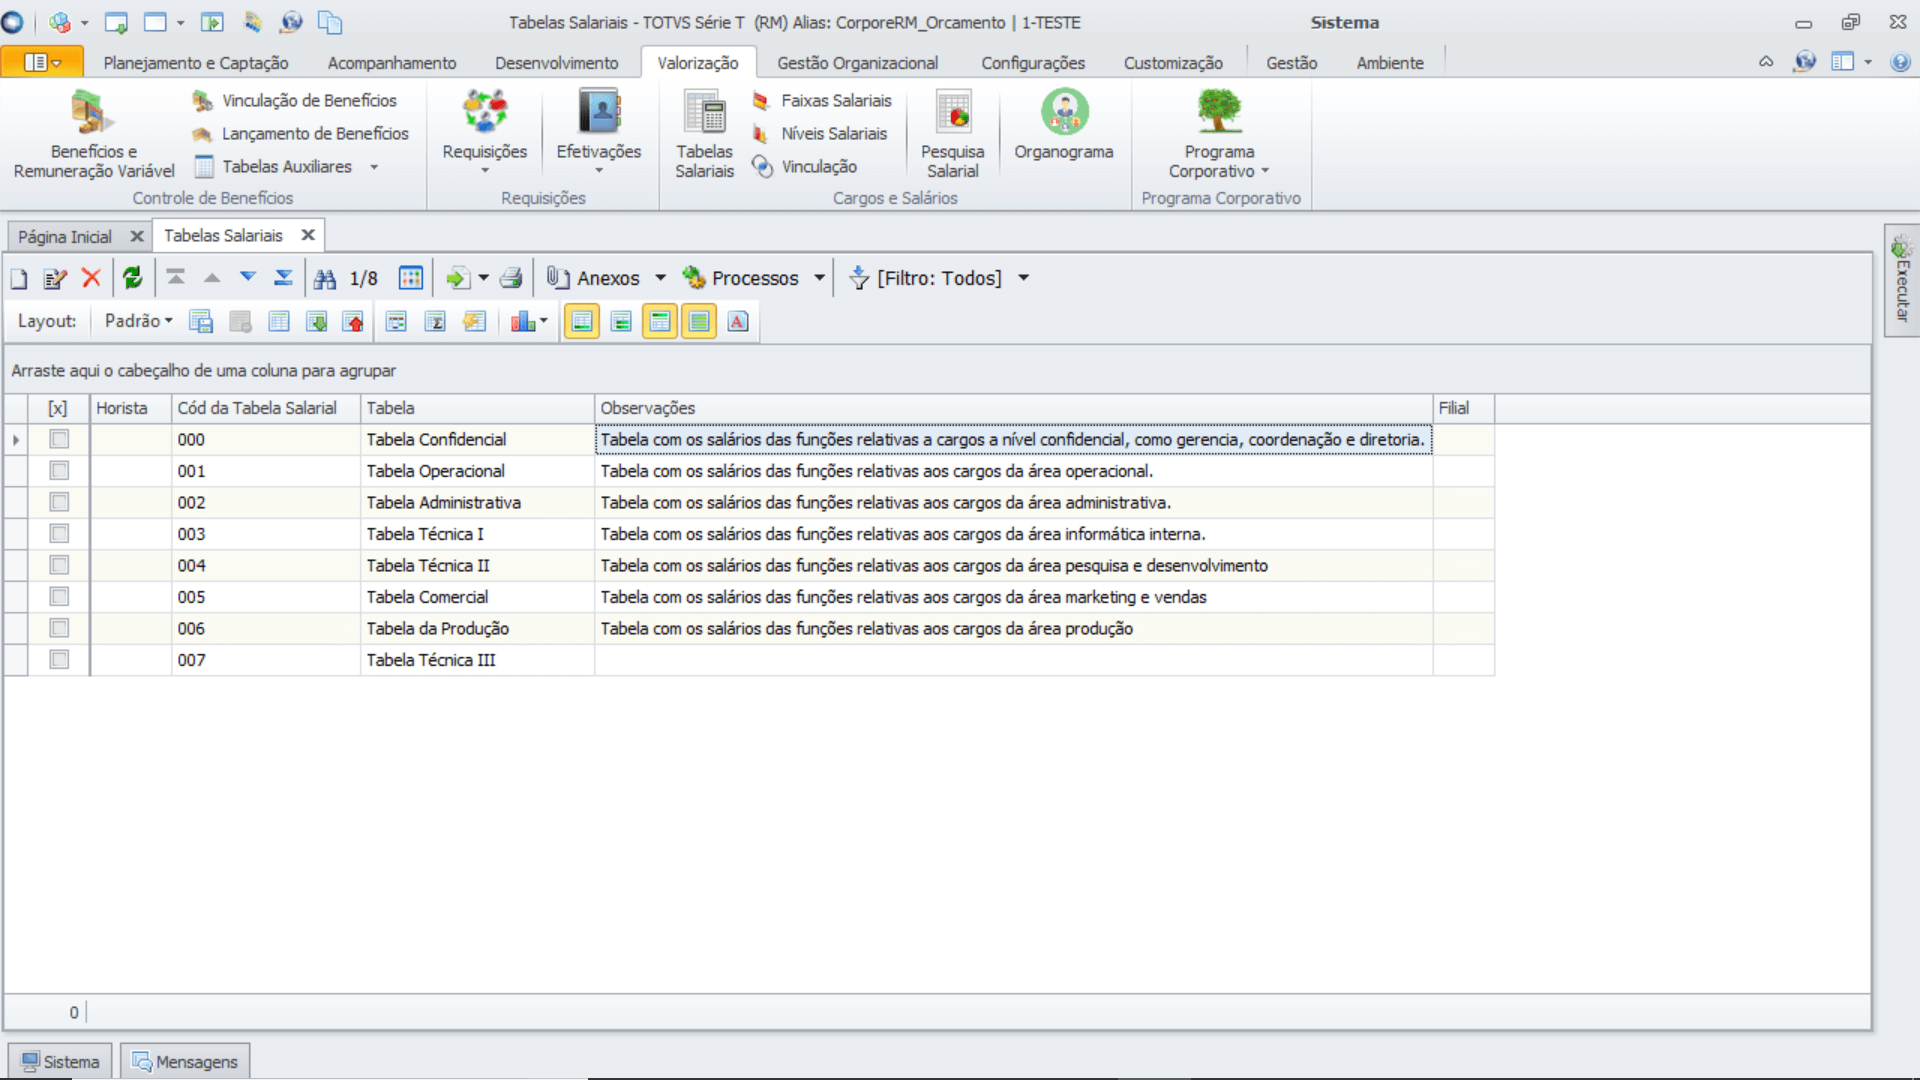Open Mensagens at the bottom bar

185,1062
